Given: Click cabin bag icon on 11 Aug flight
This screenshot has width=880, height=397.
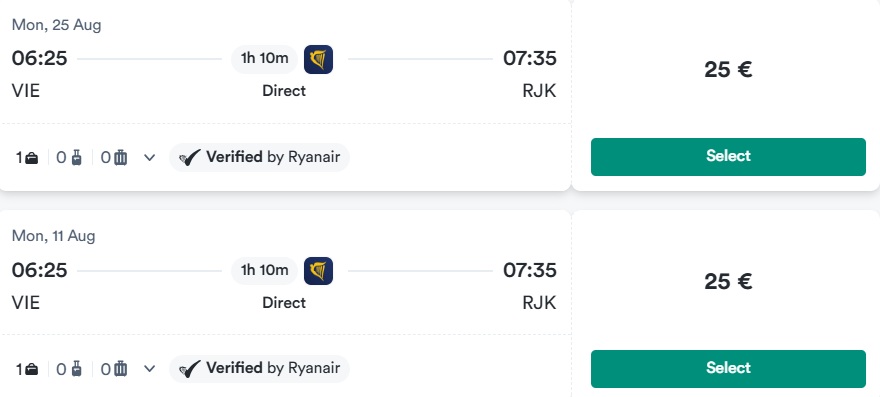Looking at the screenshot, I should 76,369.
